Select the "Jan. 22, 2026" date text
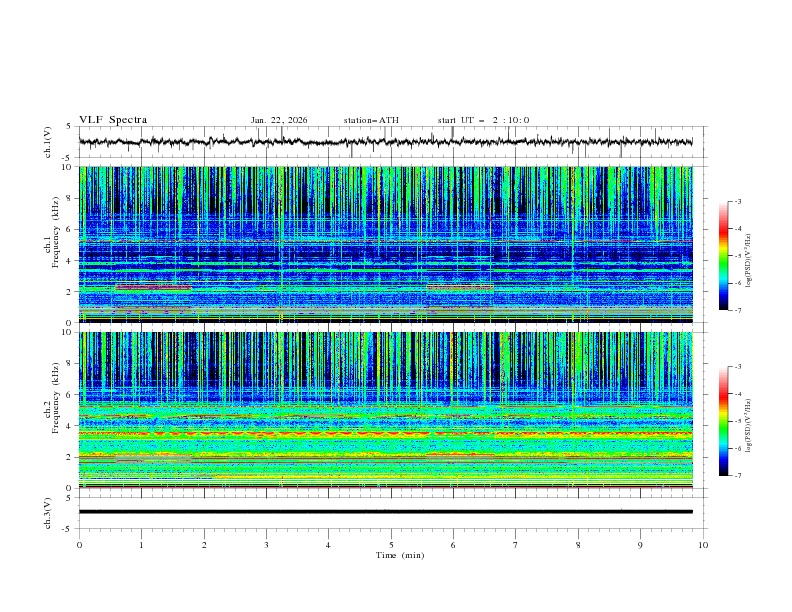 pyautogui.click(x=279, y=120)
